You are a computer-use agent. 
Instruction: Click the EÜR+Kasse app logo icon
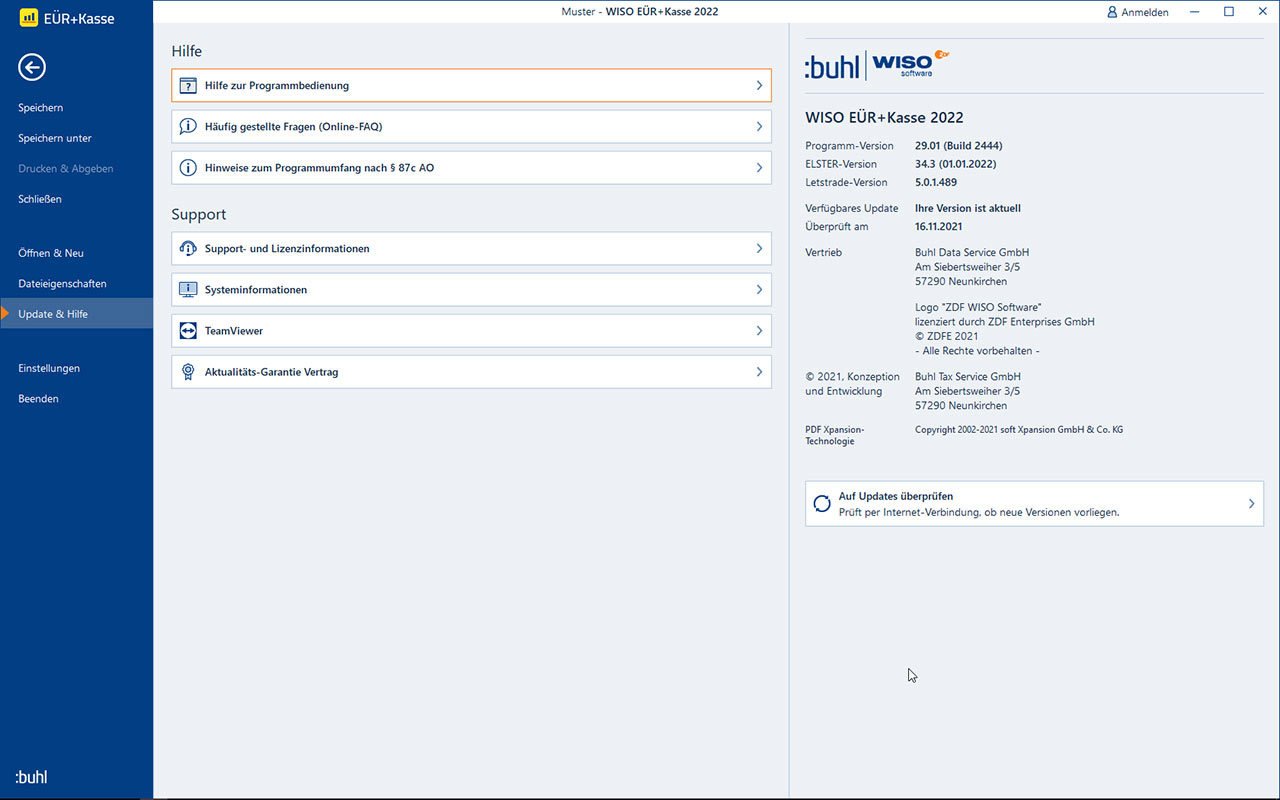[29, 17]
